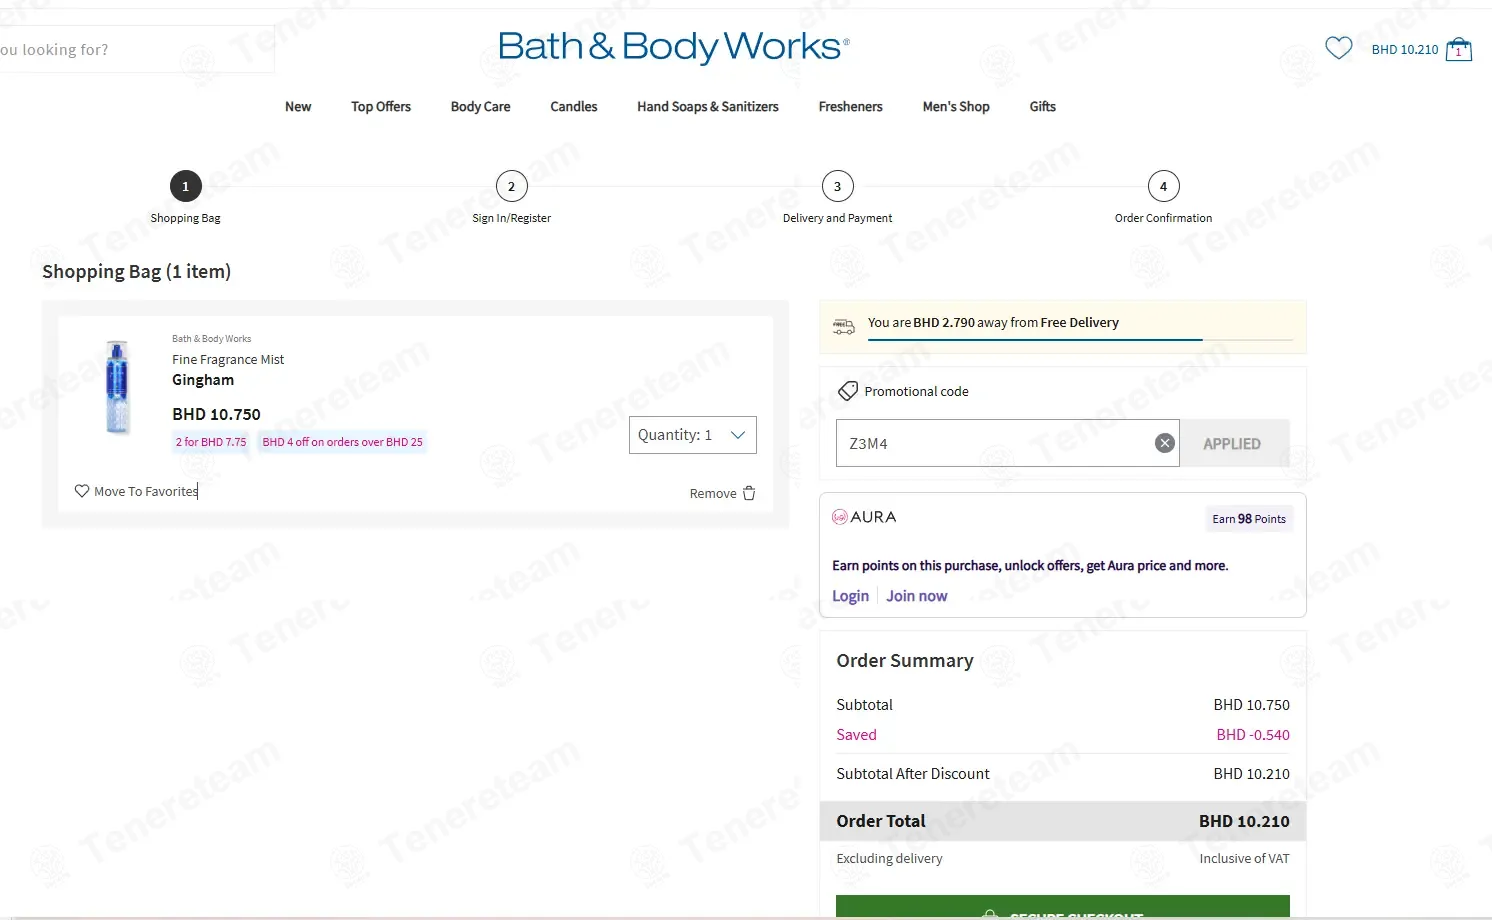Go to step 4 Order Confirmation circle
The image size is (1492, 920).
(1163, 186)
